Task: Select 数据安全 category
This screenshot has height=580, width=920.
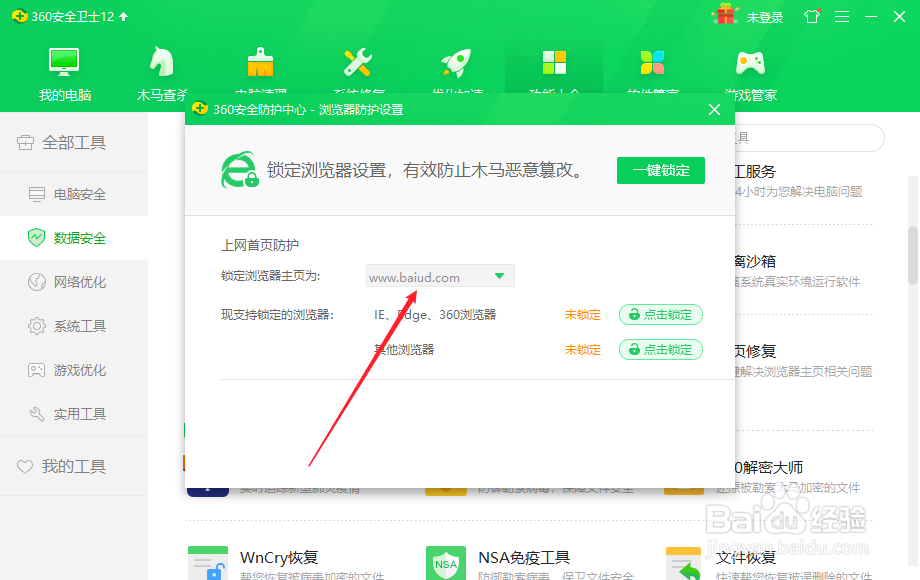Action: (74, 238)
